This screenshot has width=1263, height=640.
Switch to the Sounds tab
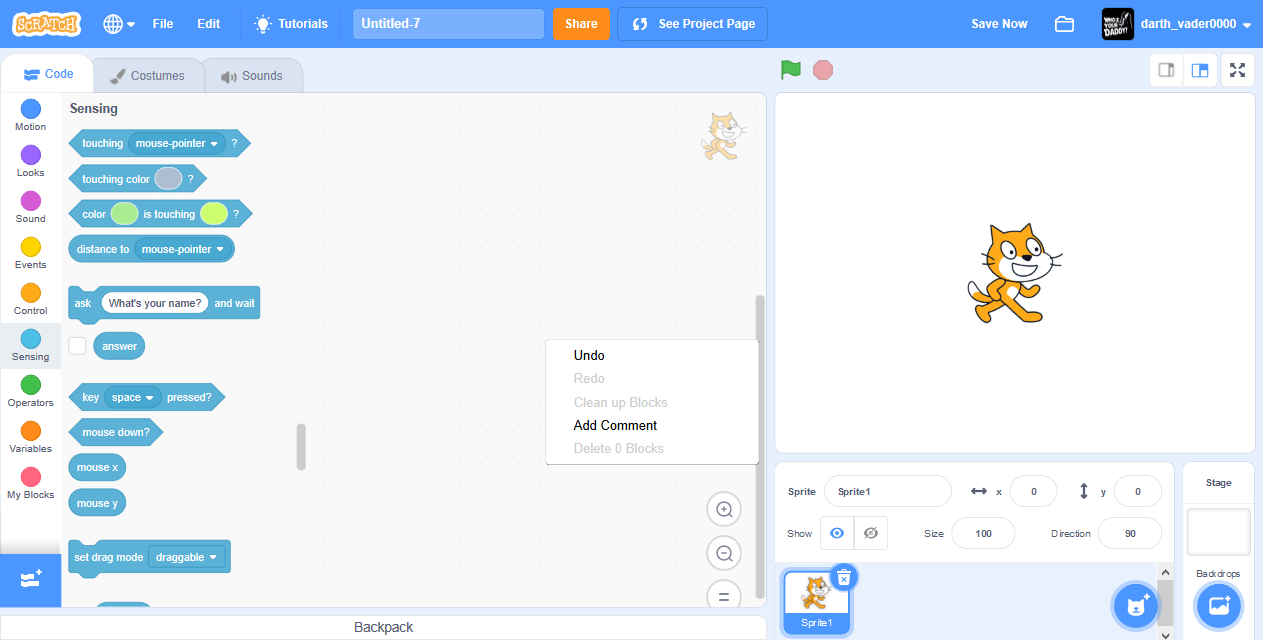coord(252,76)
